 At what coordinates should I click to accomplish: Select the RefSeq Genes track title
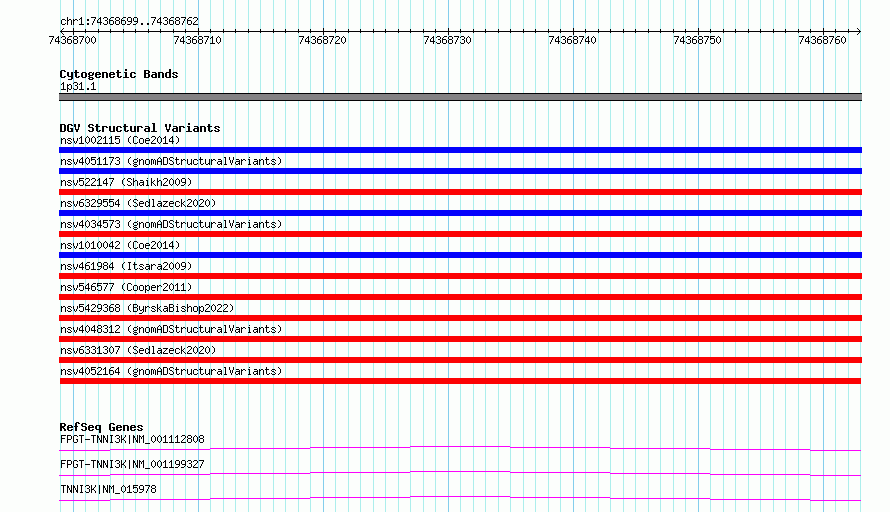(102, 427)
